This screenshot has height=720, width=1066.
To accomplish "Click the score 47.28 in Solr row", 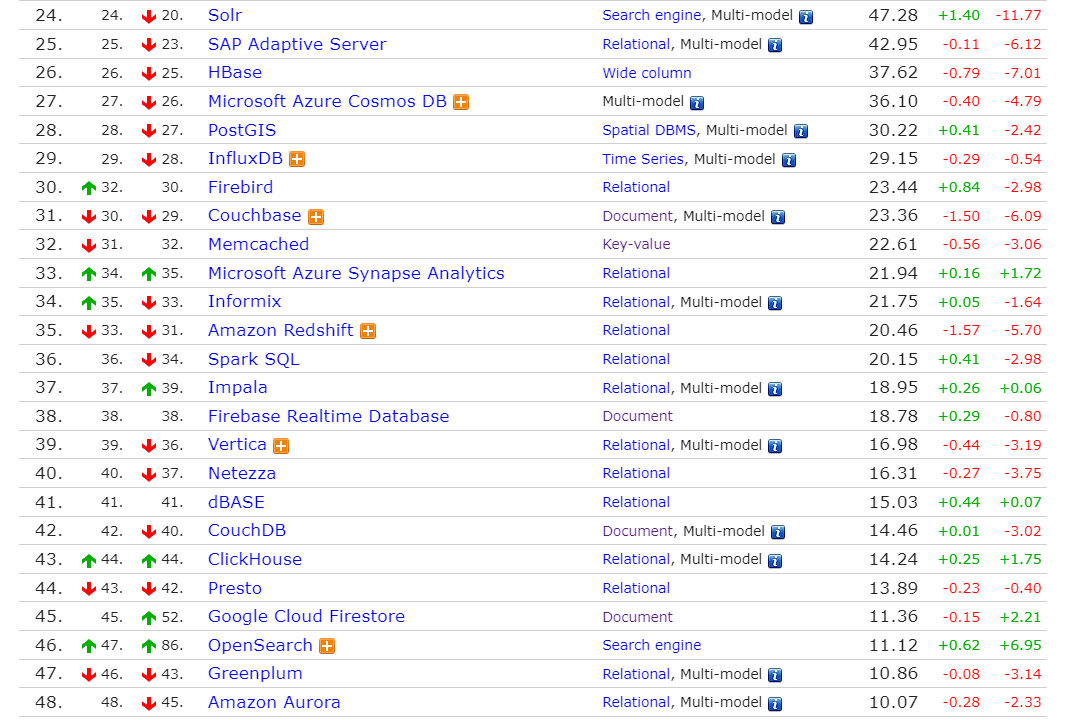I will point(893,15).
